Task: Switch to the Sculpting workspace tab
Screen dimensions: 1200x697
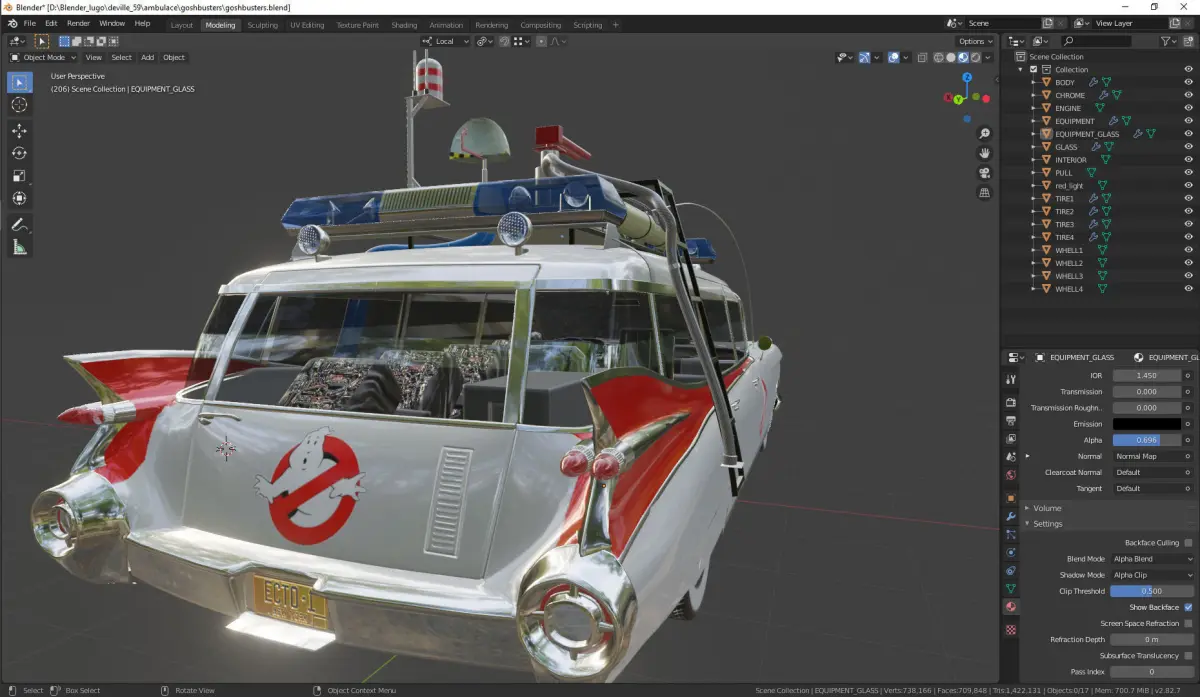Action: 262,24
